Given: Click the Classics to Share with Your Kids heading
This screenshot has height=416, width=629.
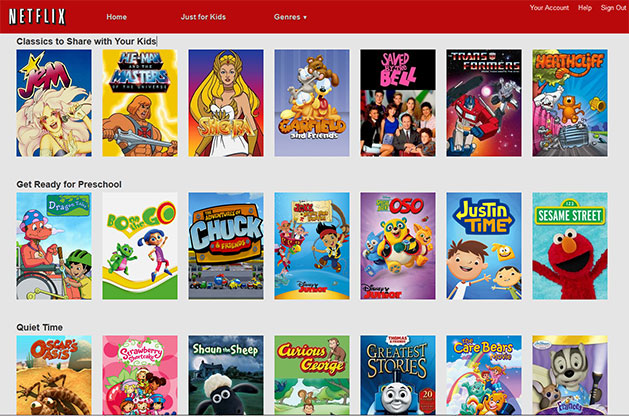Looking at the screenshot, I should point(86,41).
